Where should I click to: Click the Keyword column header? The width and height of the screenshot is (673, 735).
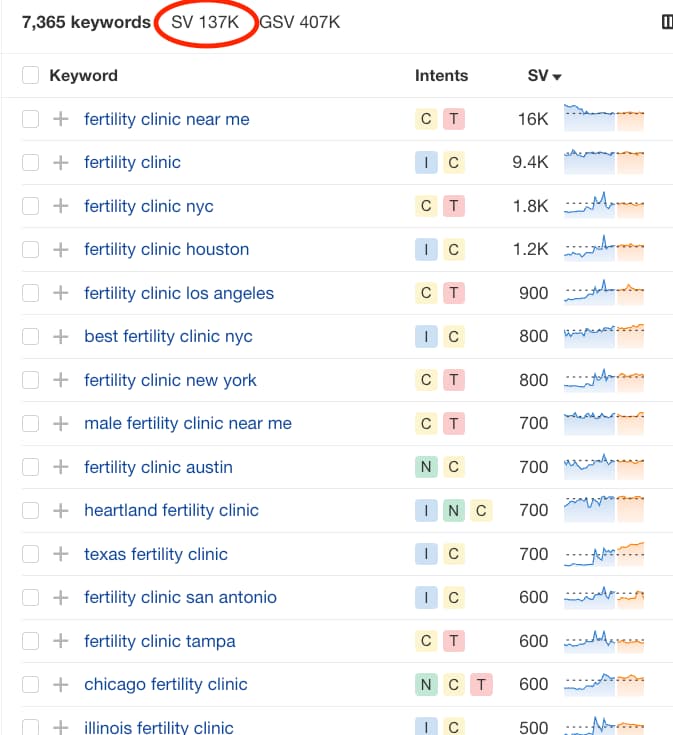pyautogui.click(x=83, y=75)
